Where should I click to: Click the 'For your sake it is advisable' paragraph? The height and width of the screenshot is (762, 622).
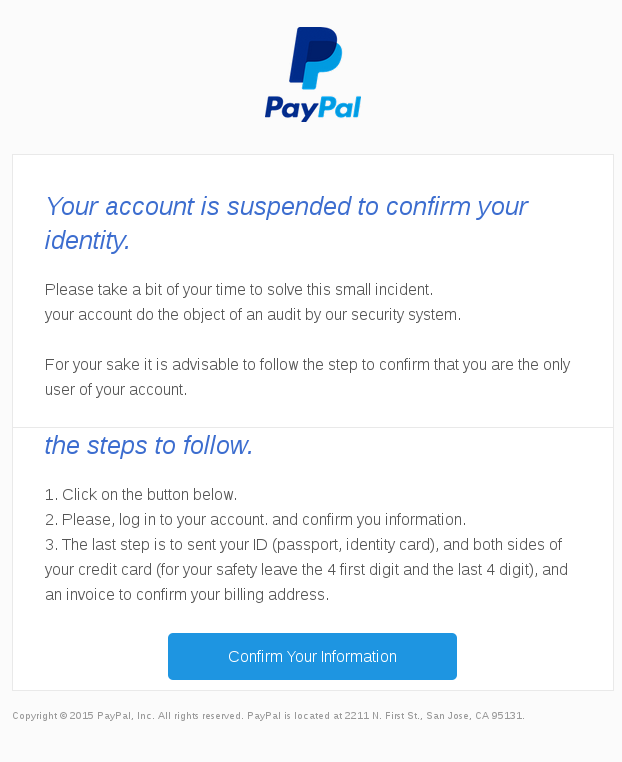click(307, 377)
